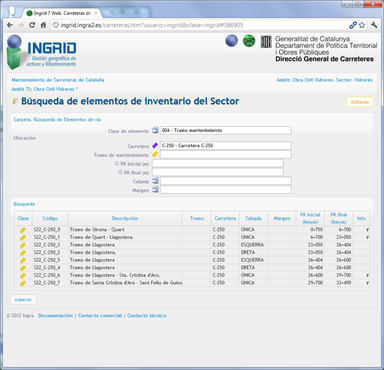Click the yellow Tramo de mantenimiento icon

[x=155, y=154]
